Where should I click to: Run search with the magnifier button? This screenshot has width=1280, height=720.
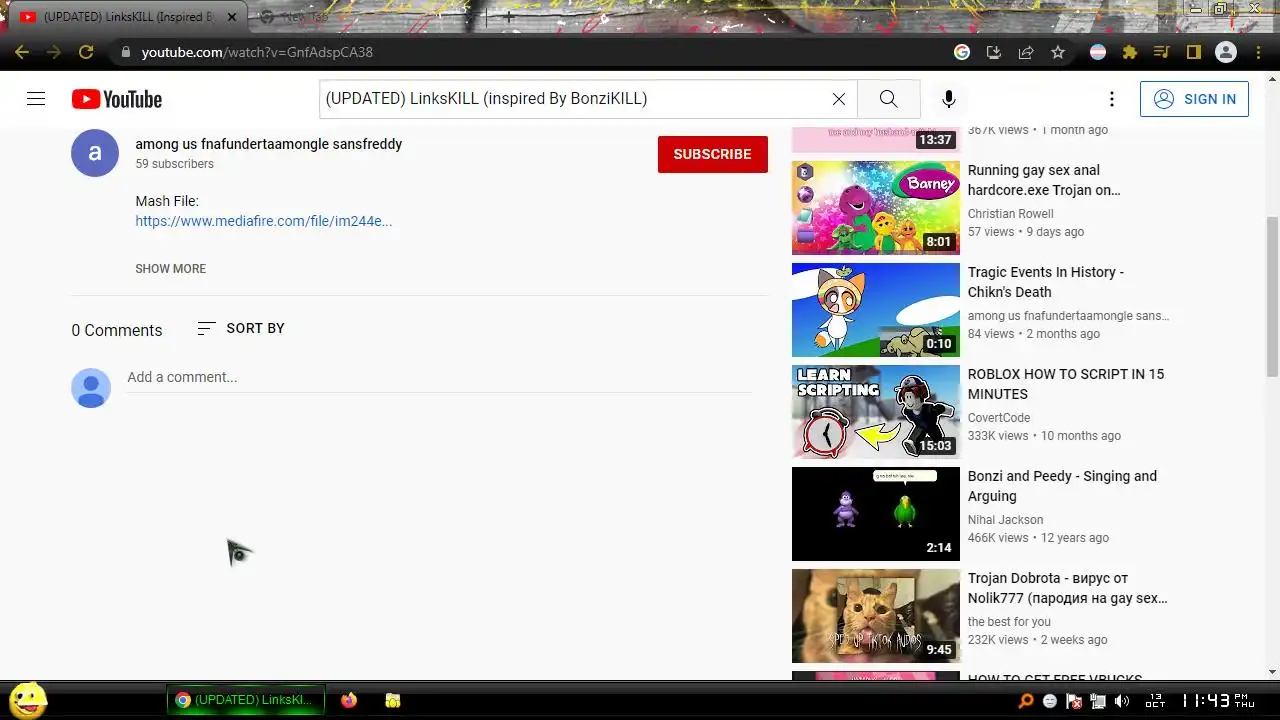pos(888,99)
